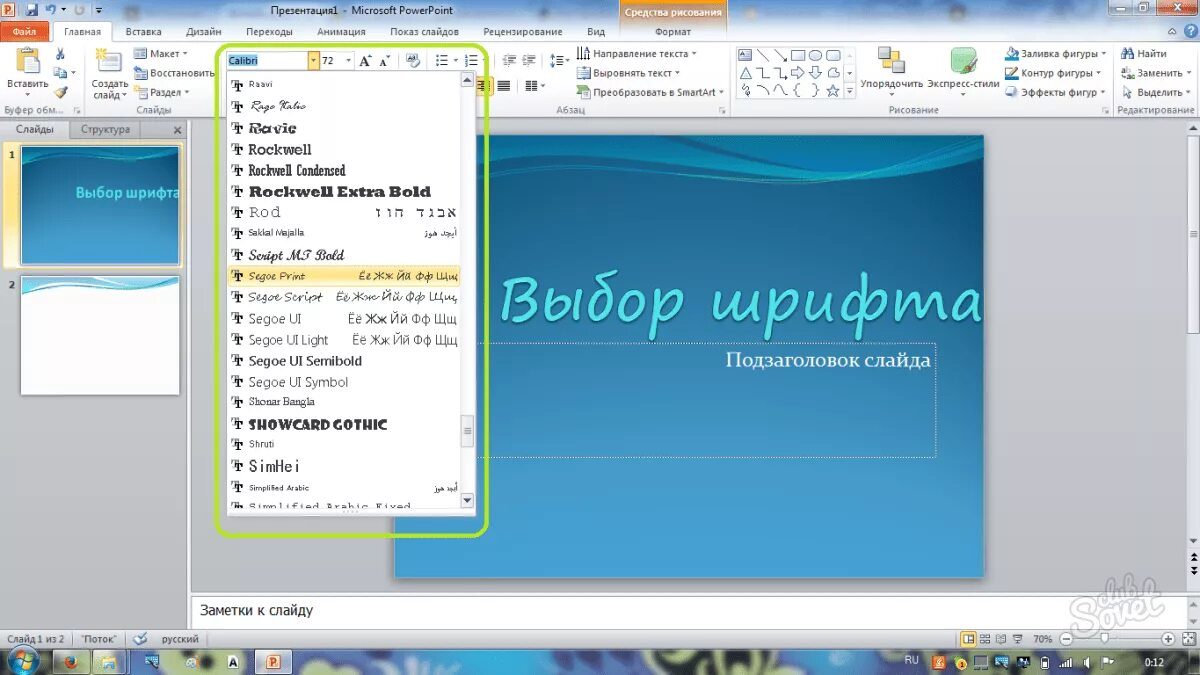This screenshot has height=675, width=1200.
Task: Switch to the Переходы (Transitions) tab
Action: point(269,32)
